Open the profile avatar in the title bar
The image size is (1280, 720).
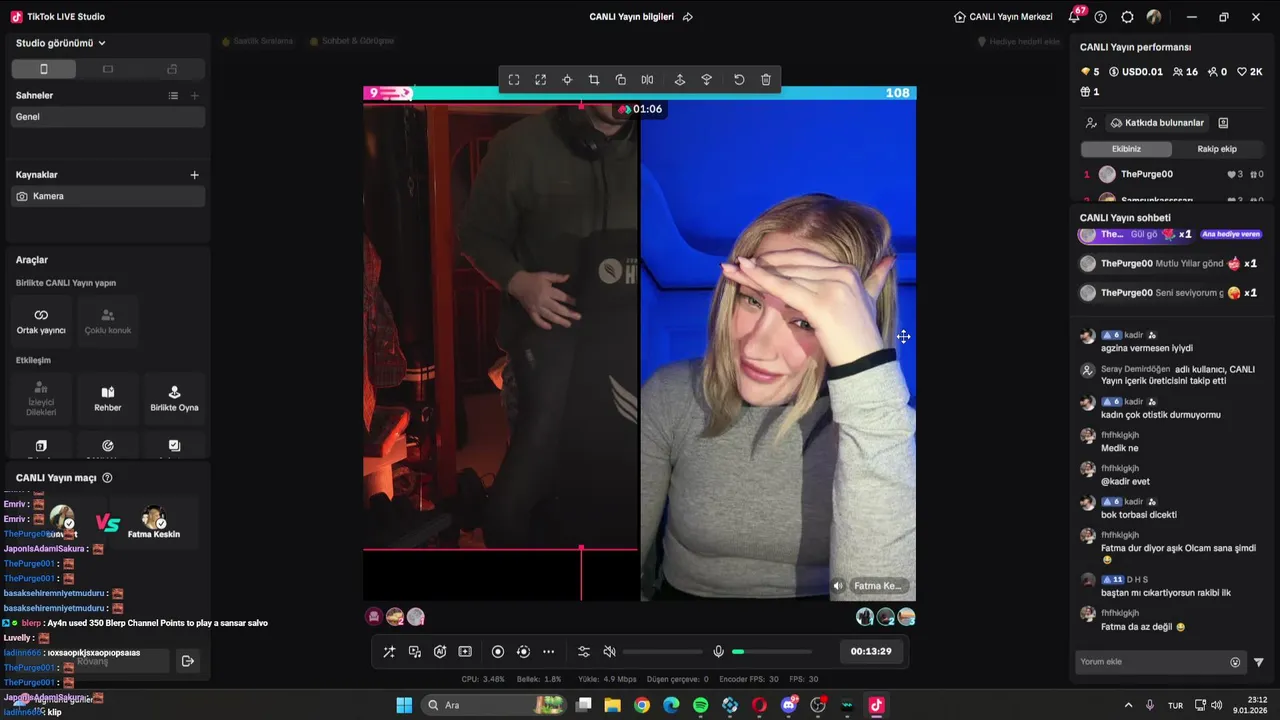1154,17
